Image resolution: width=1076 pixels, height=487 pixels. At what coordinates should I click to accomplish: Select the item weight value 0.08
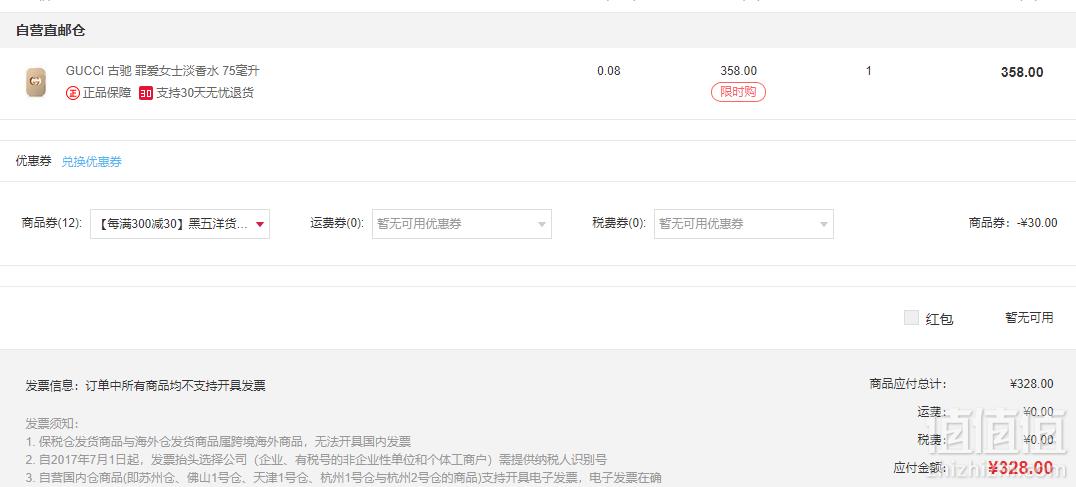609,71
